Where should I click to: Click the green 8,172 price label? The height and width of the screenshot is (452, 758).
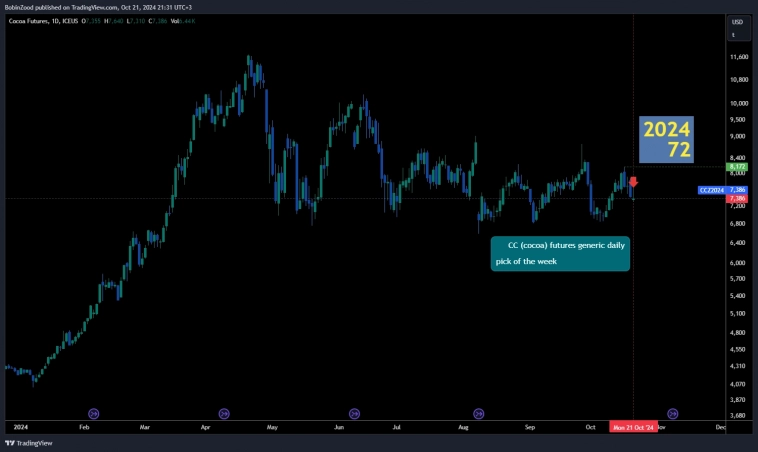pos(737,167)
